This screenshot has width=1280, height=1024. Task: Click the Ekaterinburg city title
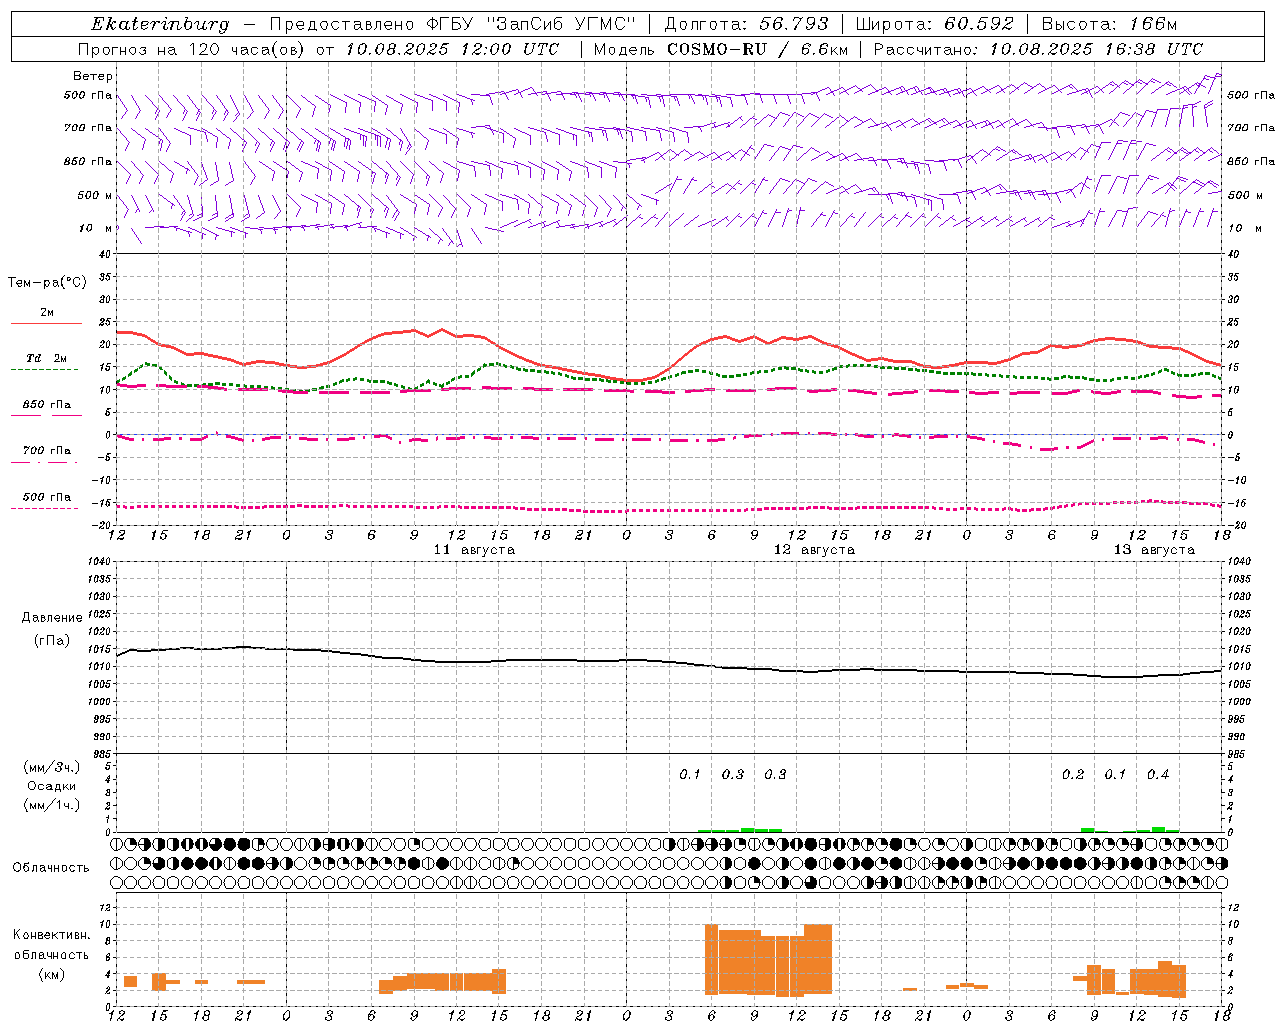click(x=160, y=24)
